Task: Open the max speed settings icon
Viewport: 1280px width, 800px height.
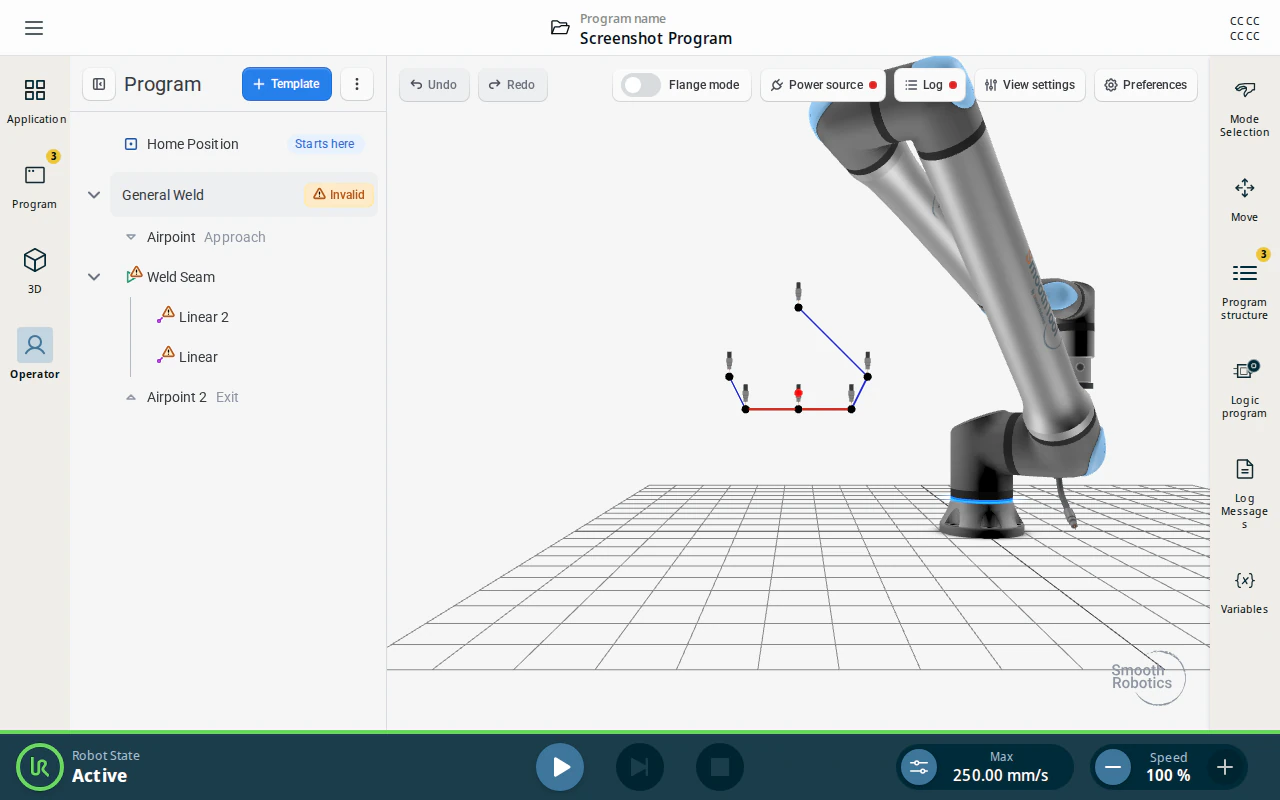Action: click(919, 767)
